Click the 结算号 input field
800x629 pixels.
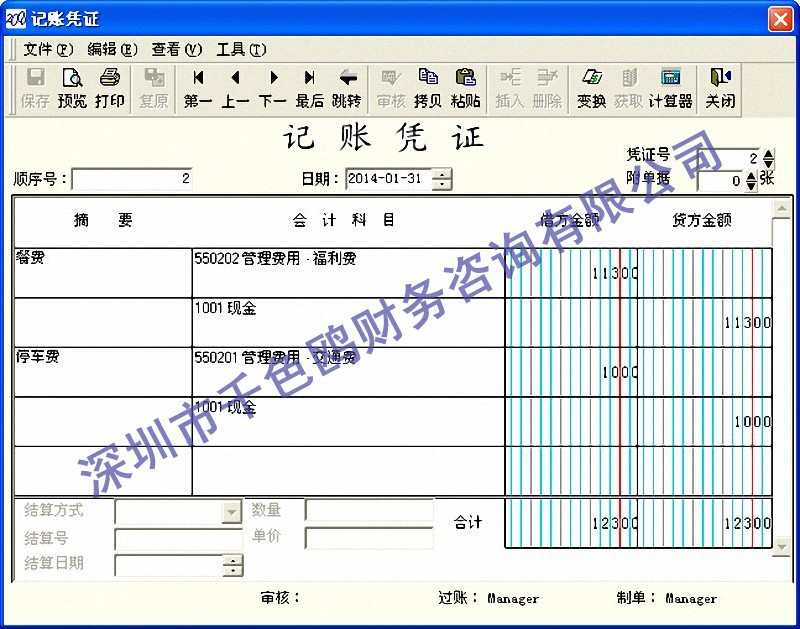[179, 539]
